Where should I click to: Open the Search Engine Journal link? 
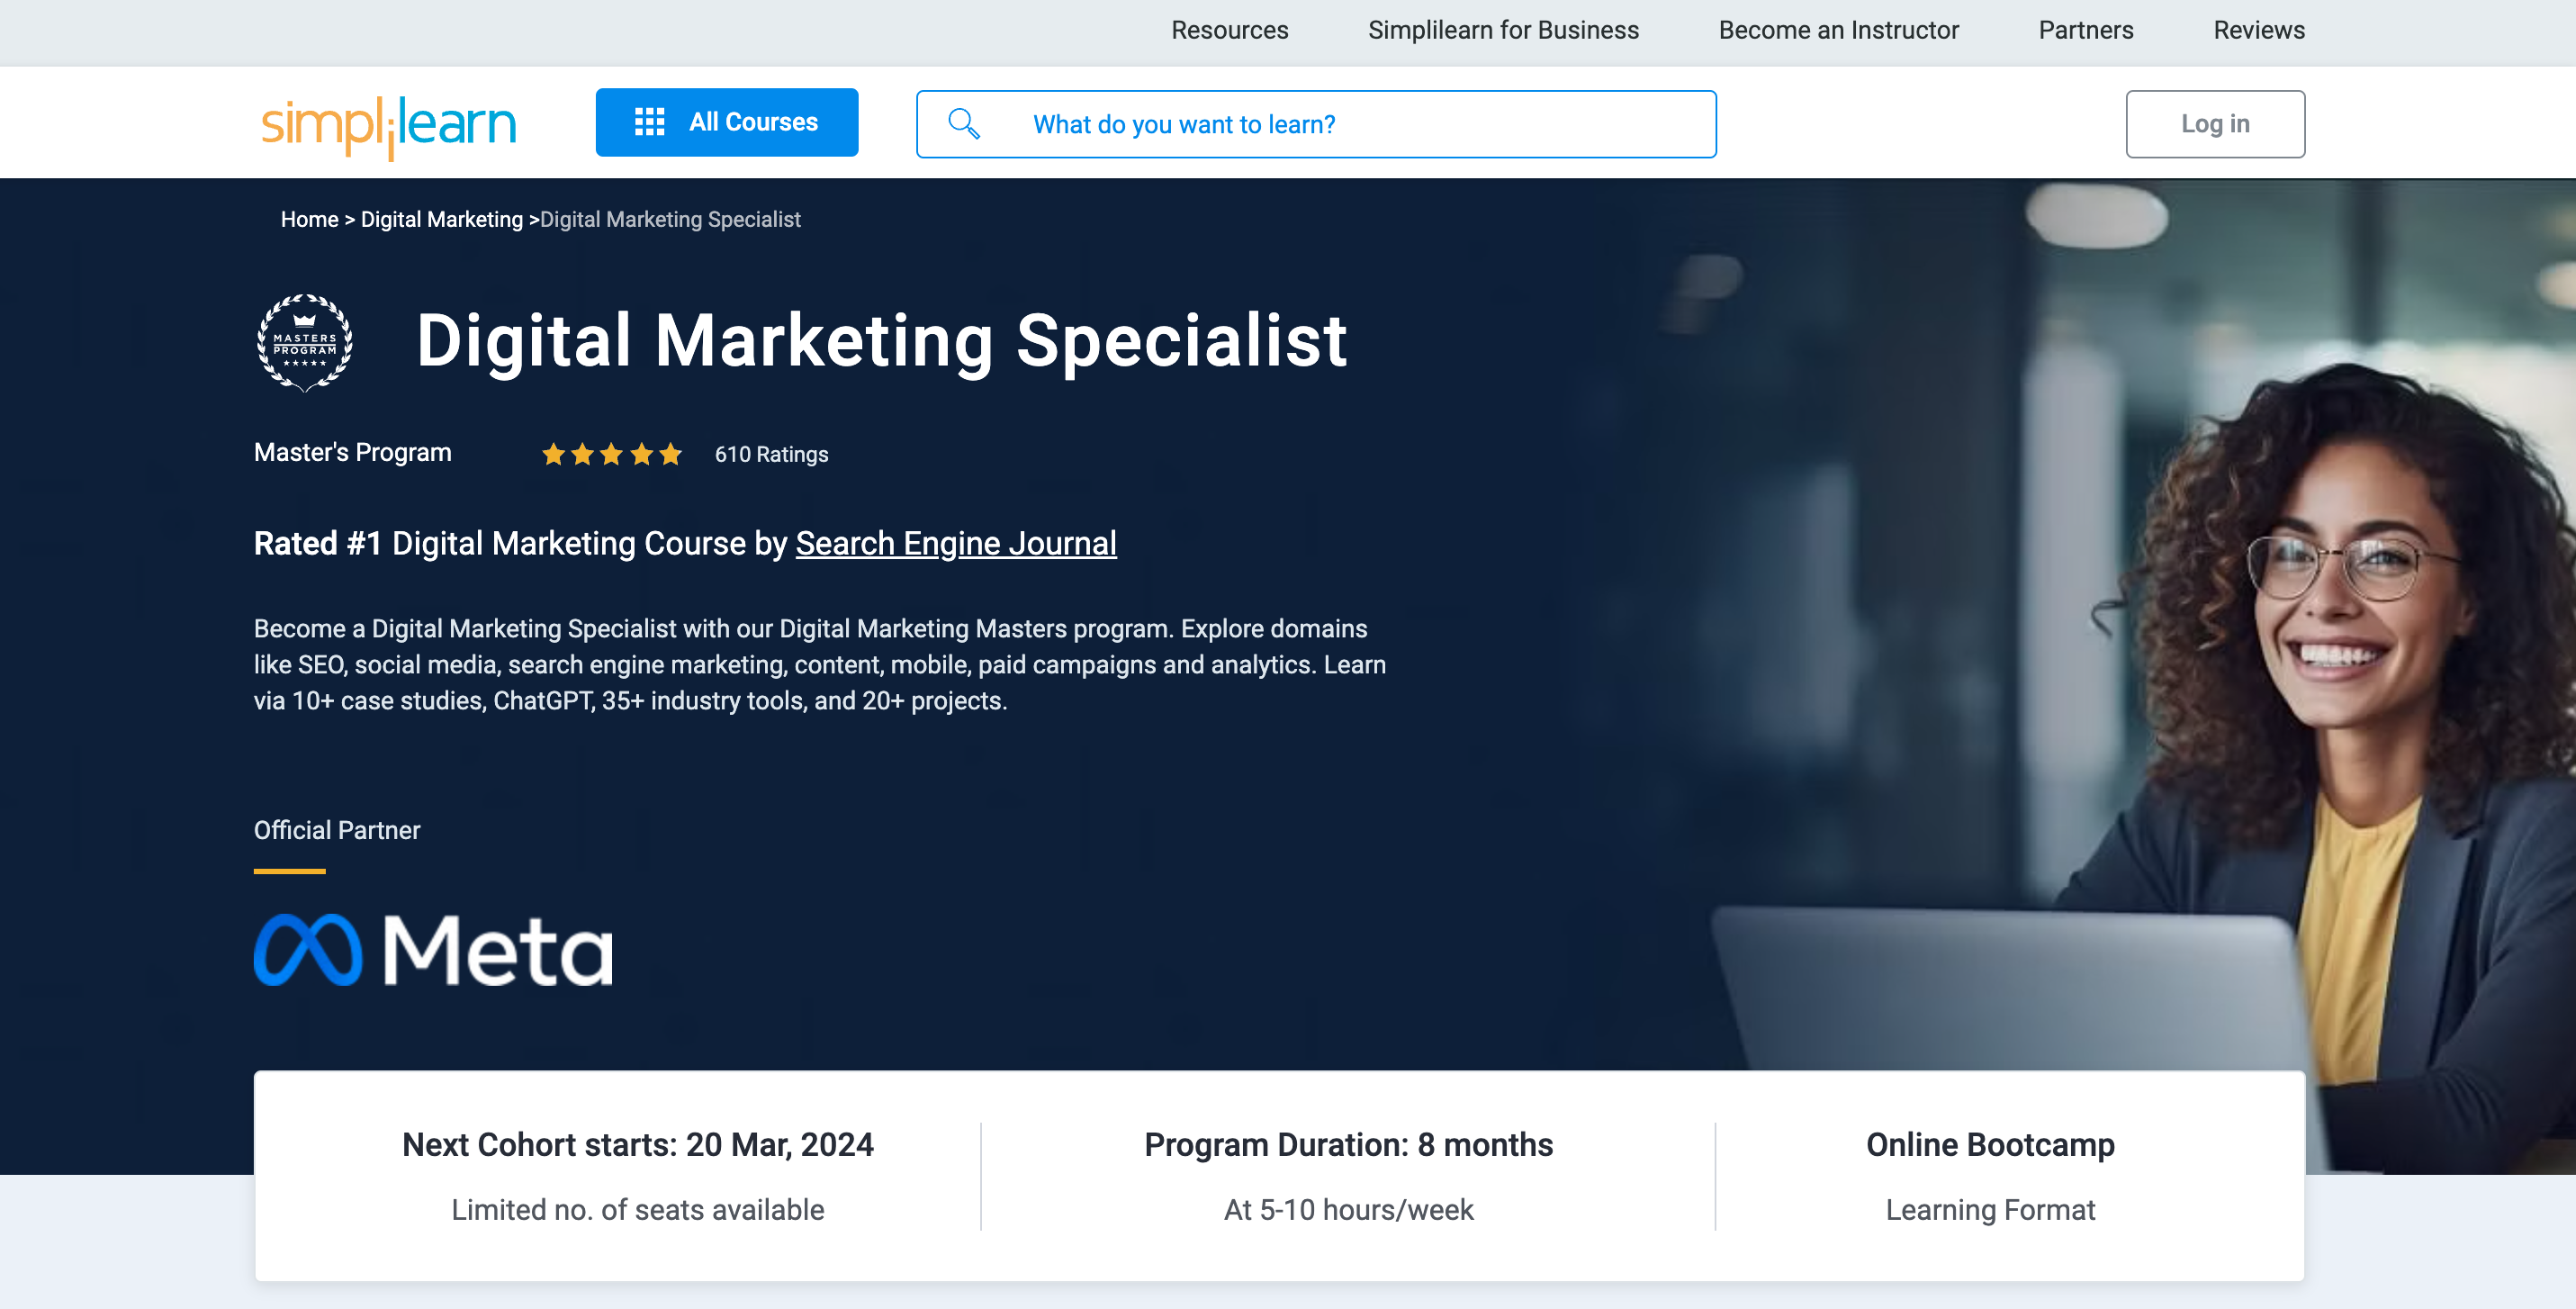tap(956, 543)
